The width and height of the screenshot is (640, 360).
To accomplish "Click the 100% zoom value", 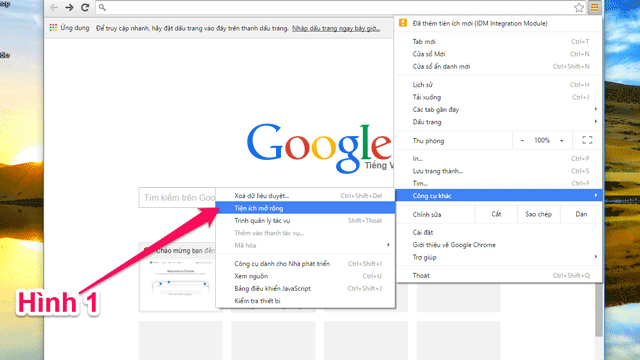I will 542,140.
